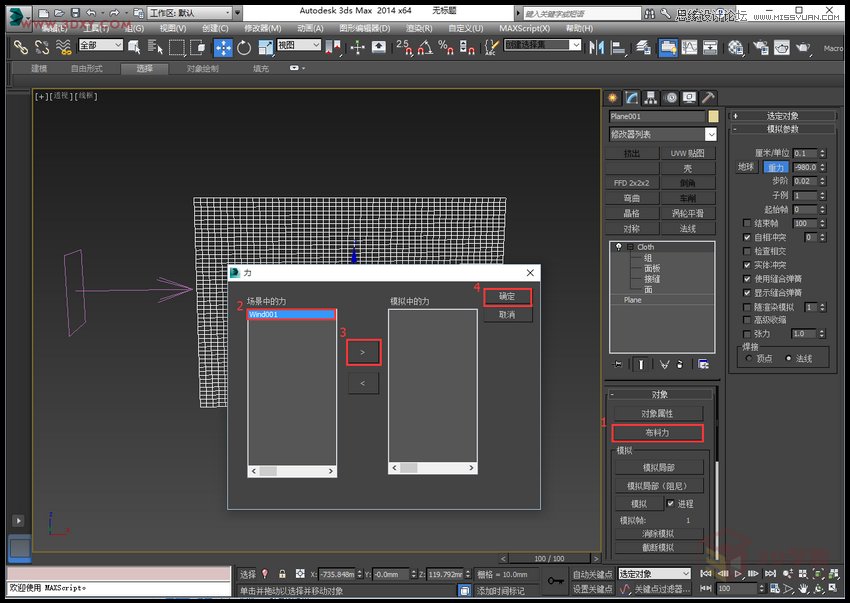Screen dimensions: 850x603
Task: Open the Select by Name dialog icon
Action: (x=154, y=48)
